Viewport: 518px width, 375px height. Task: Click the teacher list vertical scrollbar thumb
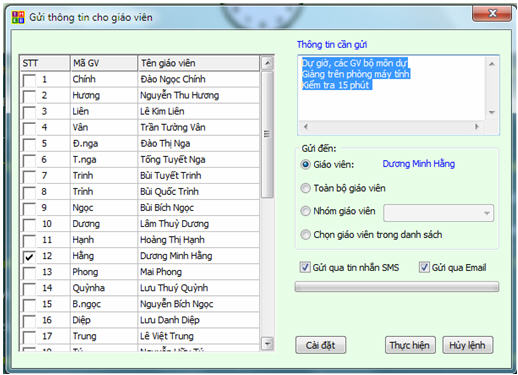pyautogui.click(x=267, y=134)
